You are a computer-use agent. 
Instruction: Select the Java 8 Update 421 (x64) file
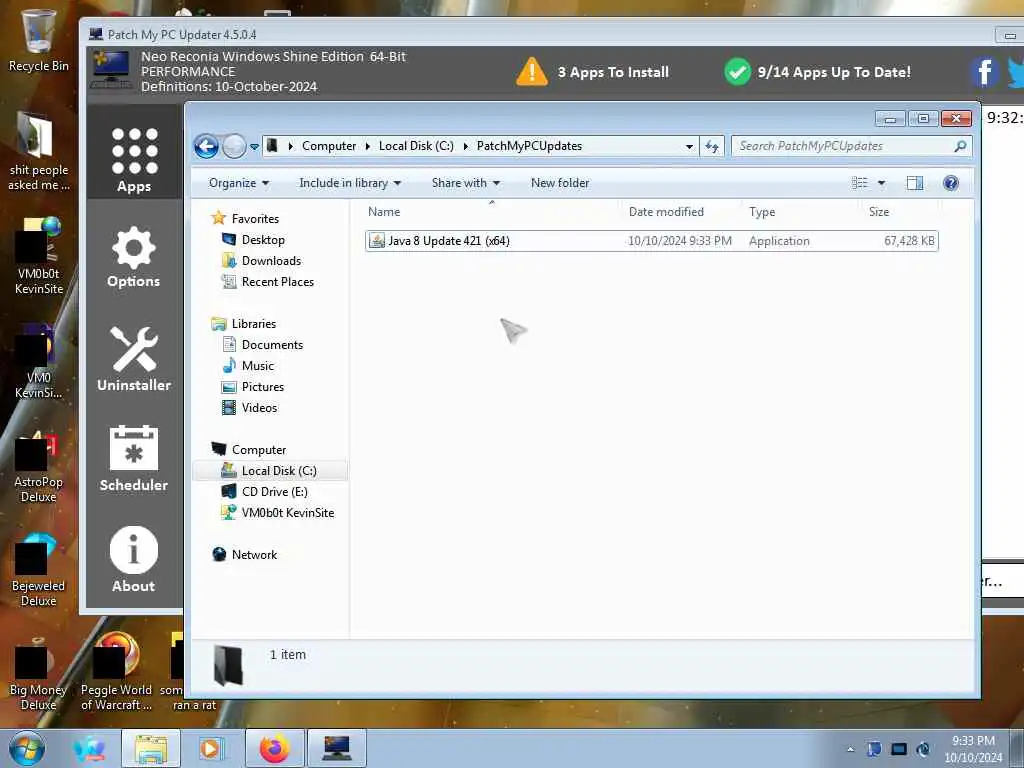point(652,241)
